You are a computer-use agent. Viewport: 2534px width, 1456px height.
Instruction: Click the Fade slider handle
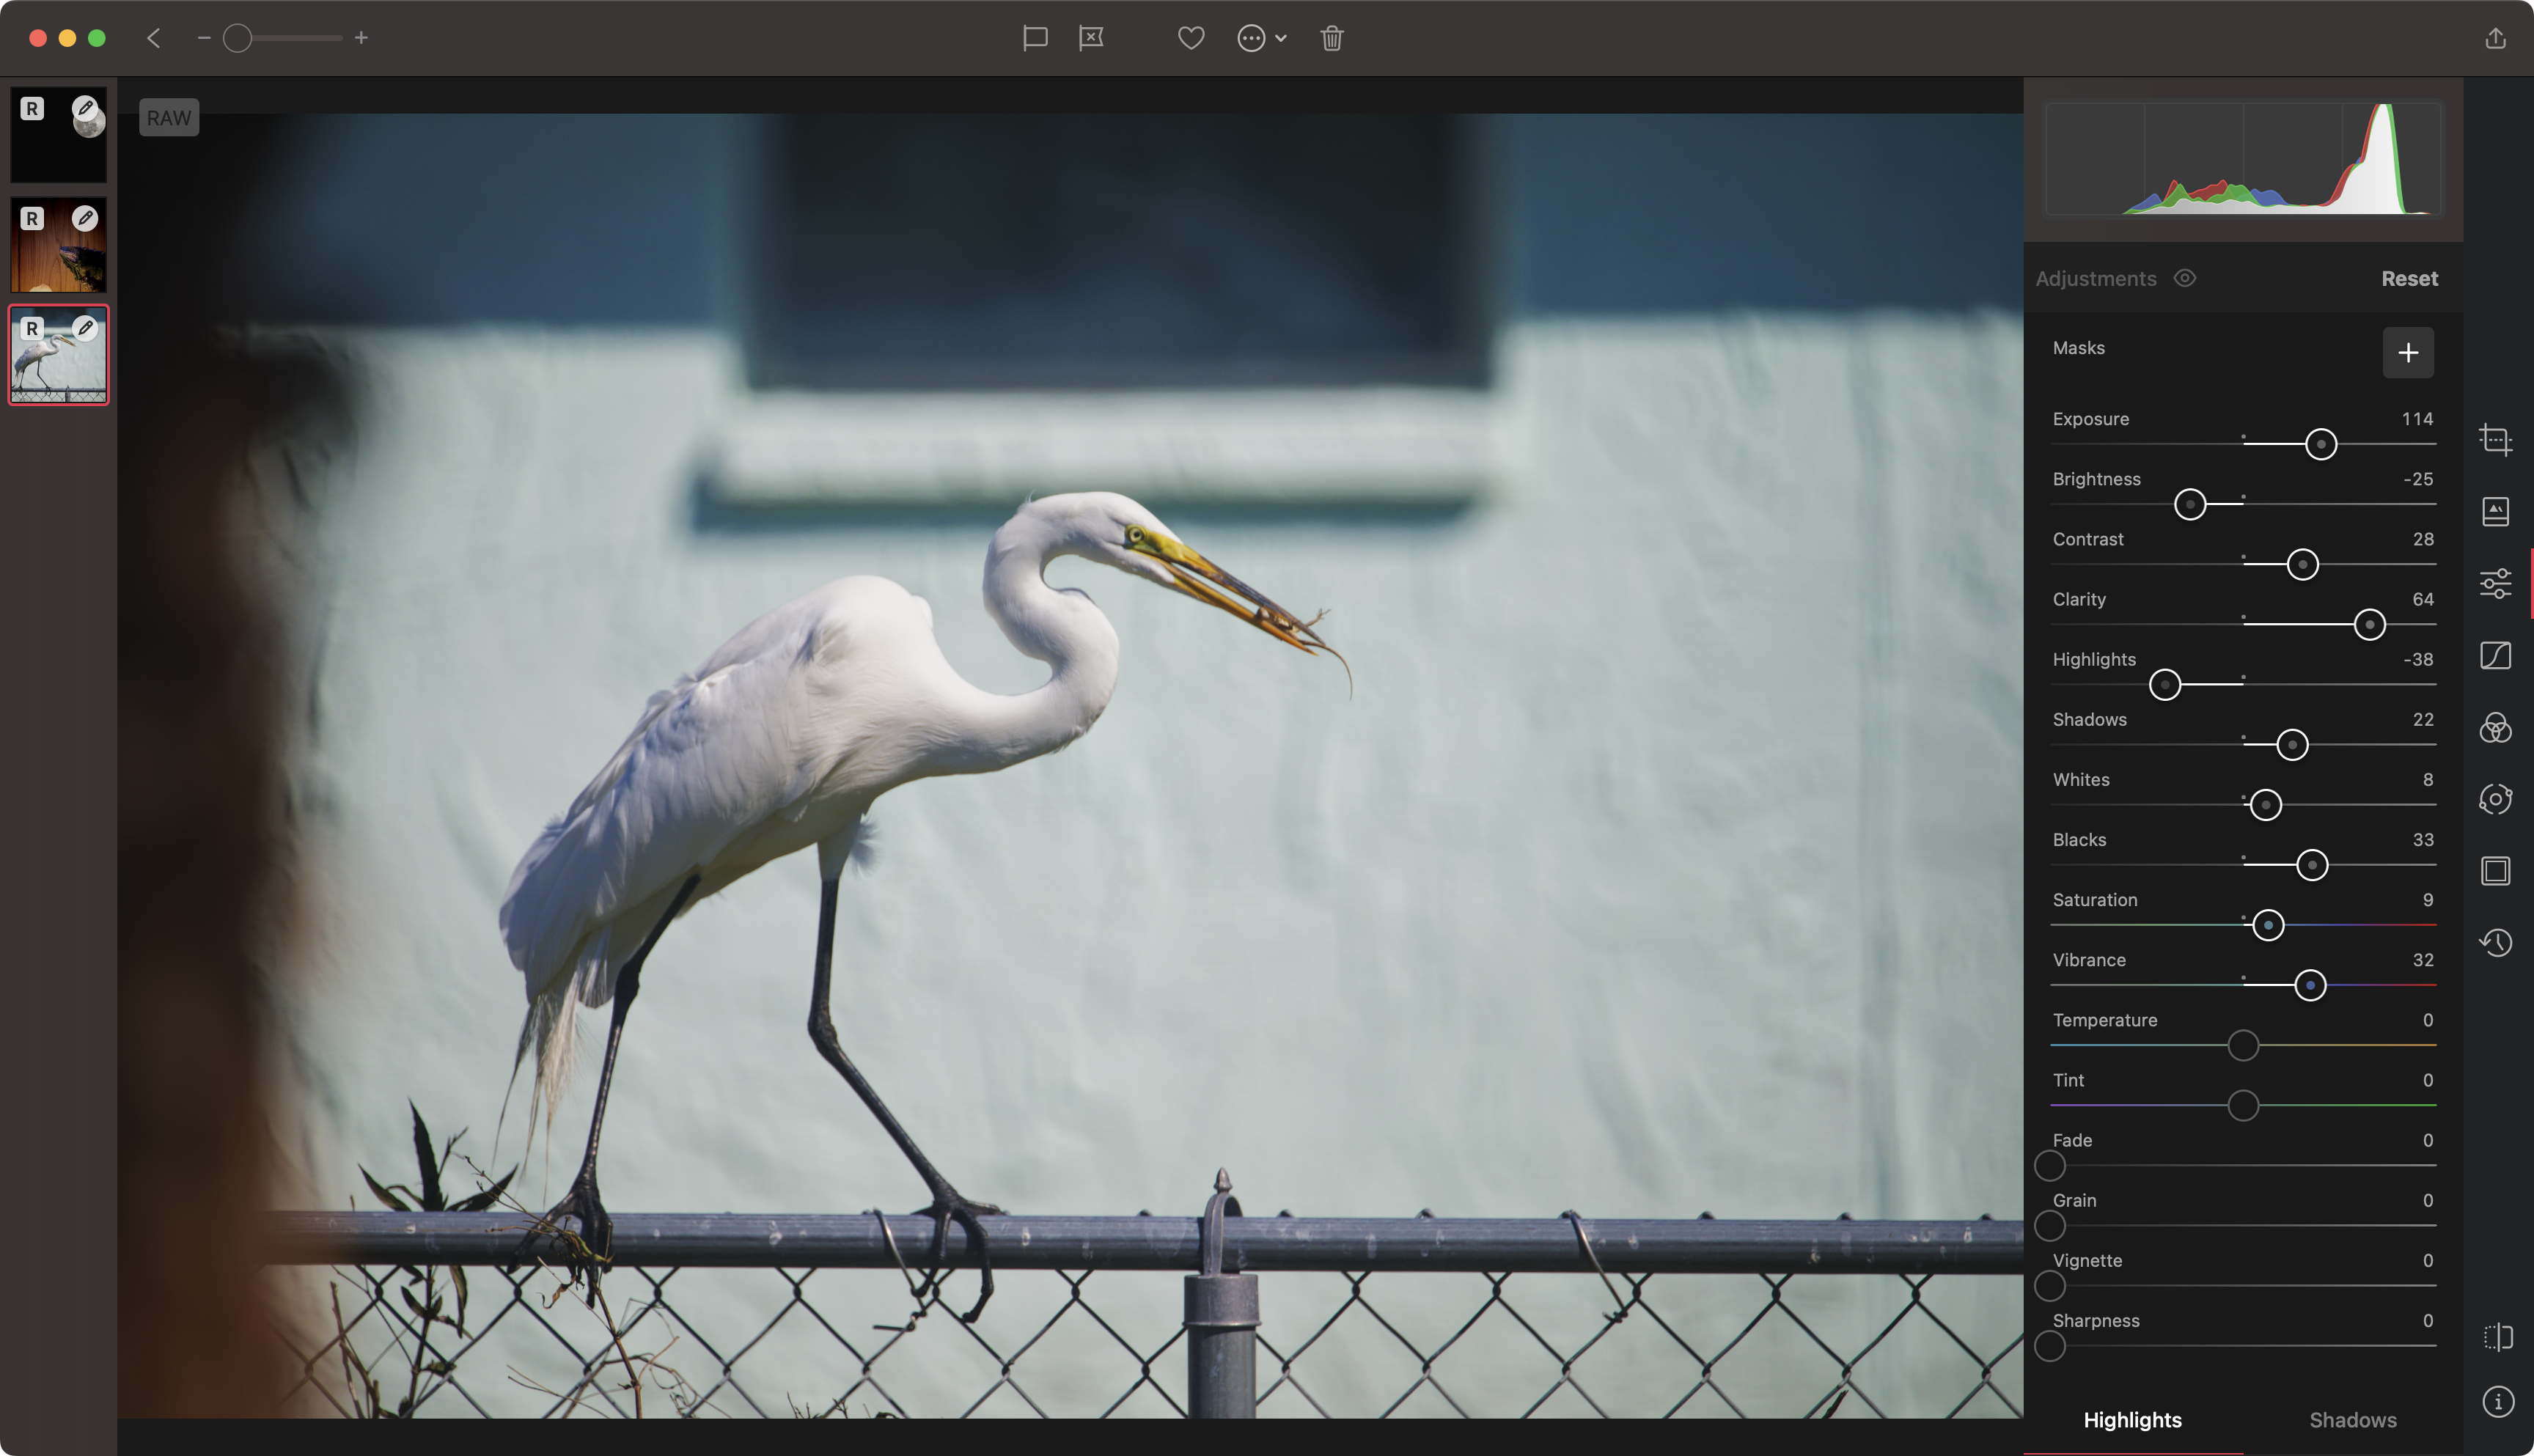(x=2050, y=1165)
